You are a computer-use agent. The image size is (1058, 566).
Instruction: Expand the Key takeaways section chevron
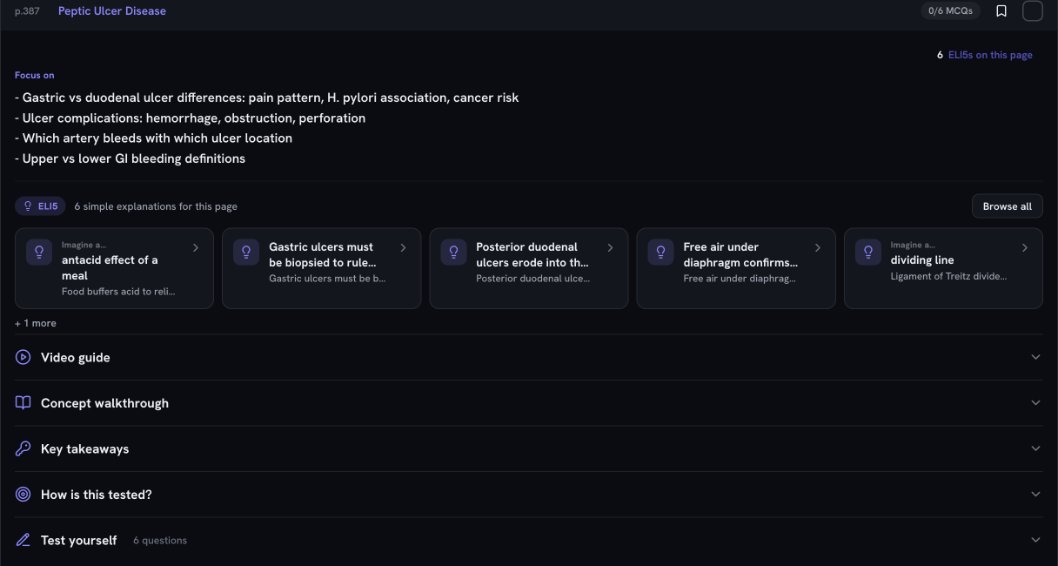tap(1035, 449)
